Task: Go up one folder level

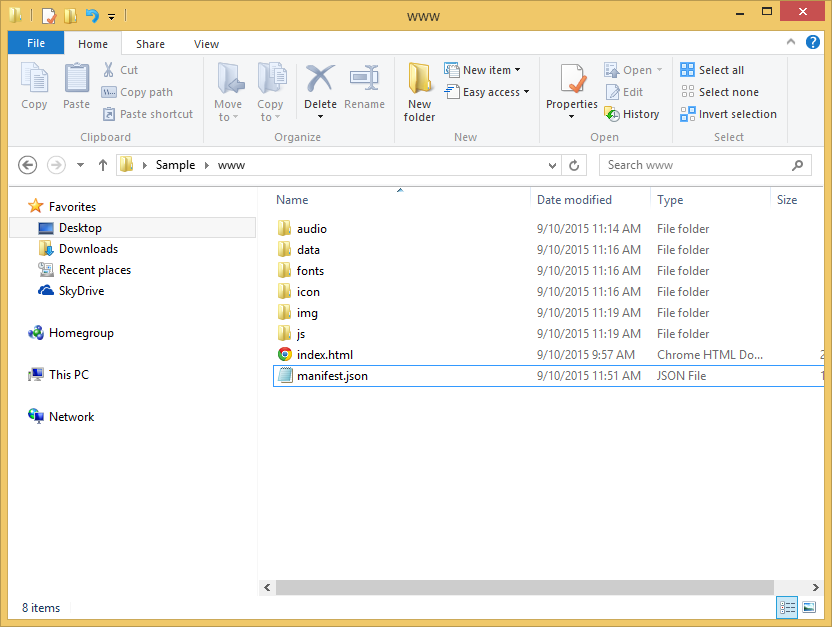Action: tap(103, 165)
